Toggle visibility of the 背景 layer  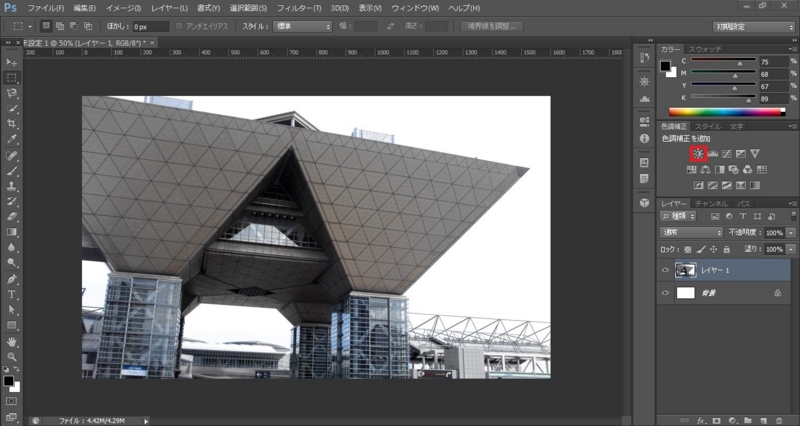(x=666, y=293)
